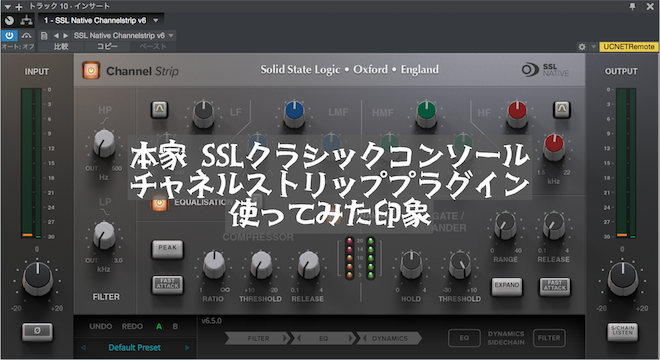Viewport: 660px width, 360px height.
Task: Click the gate HOLD knob
Action: [411, 264]
